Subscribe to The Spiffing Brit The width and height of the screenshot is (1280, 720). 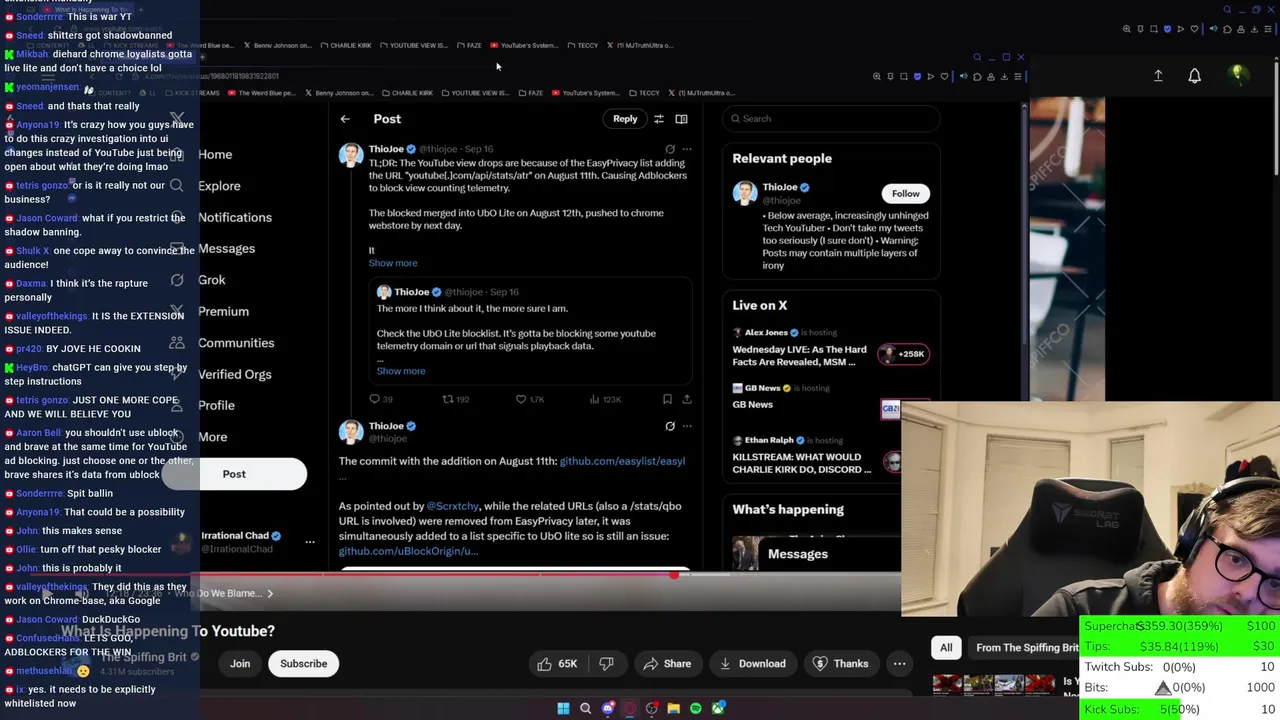[x=303, y=664]
